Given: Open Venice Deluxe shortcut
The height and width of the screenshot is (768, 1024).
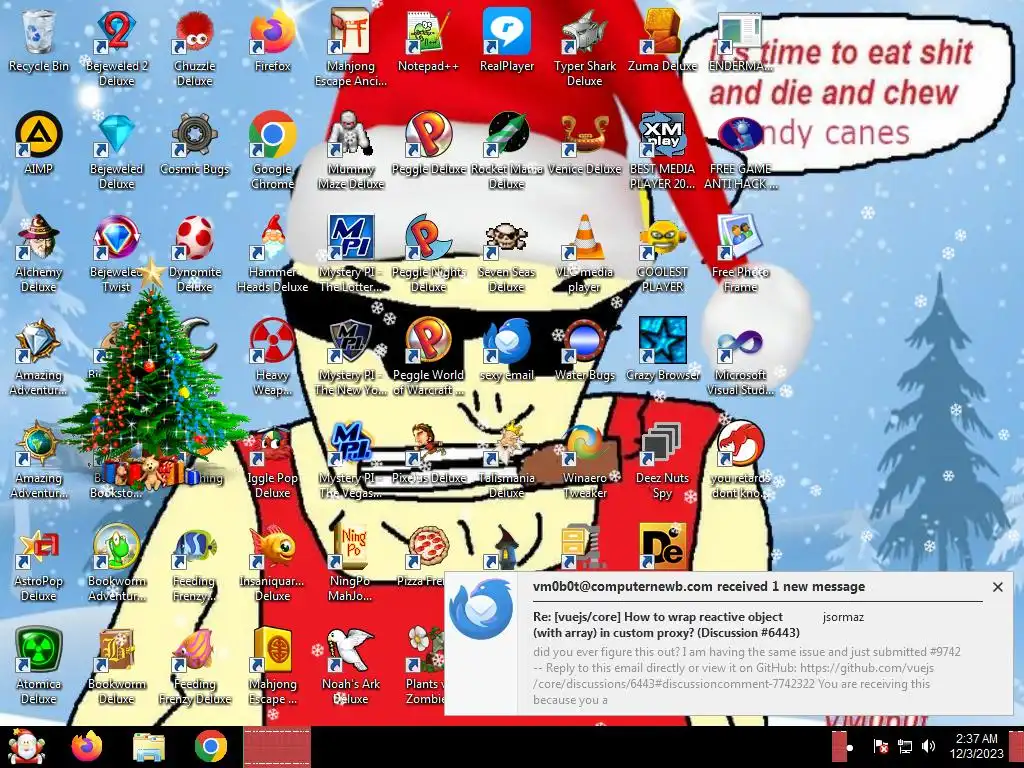Looking at the screenshot, I should (584, 144).
